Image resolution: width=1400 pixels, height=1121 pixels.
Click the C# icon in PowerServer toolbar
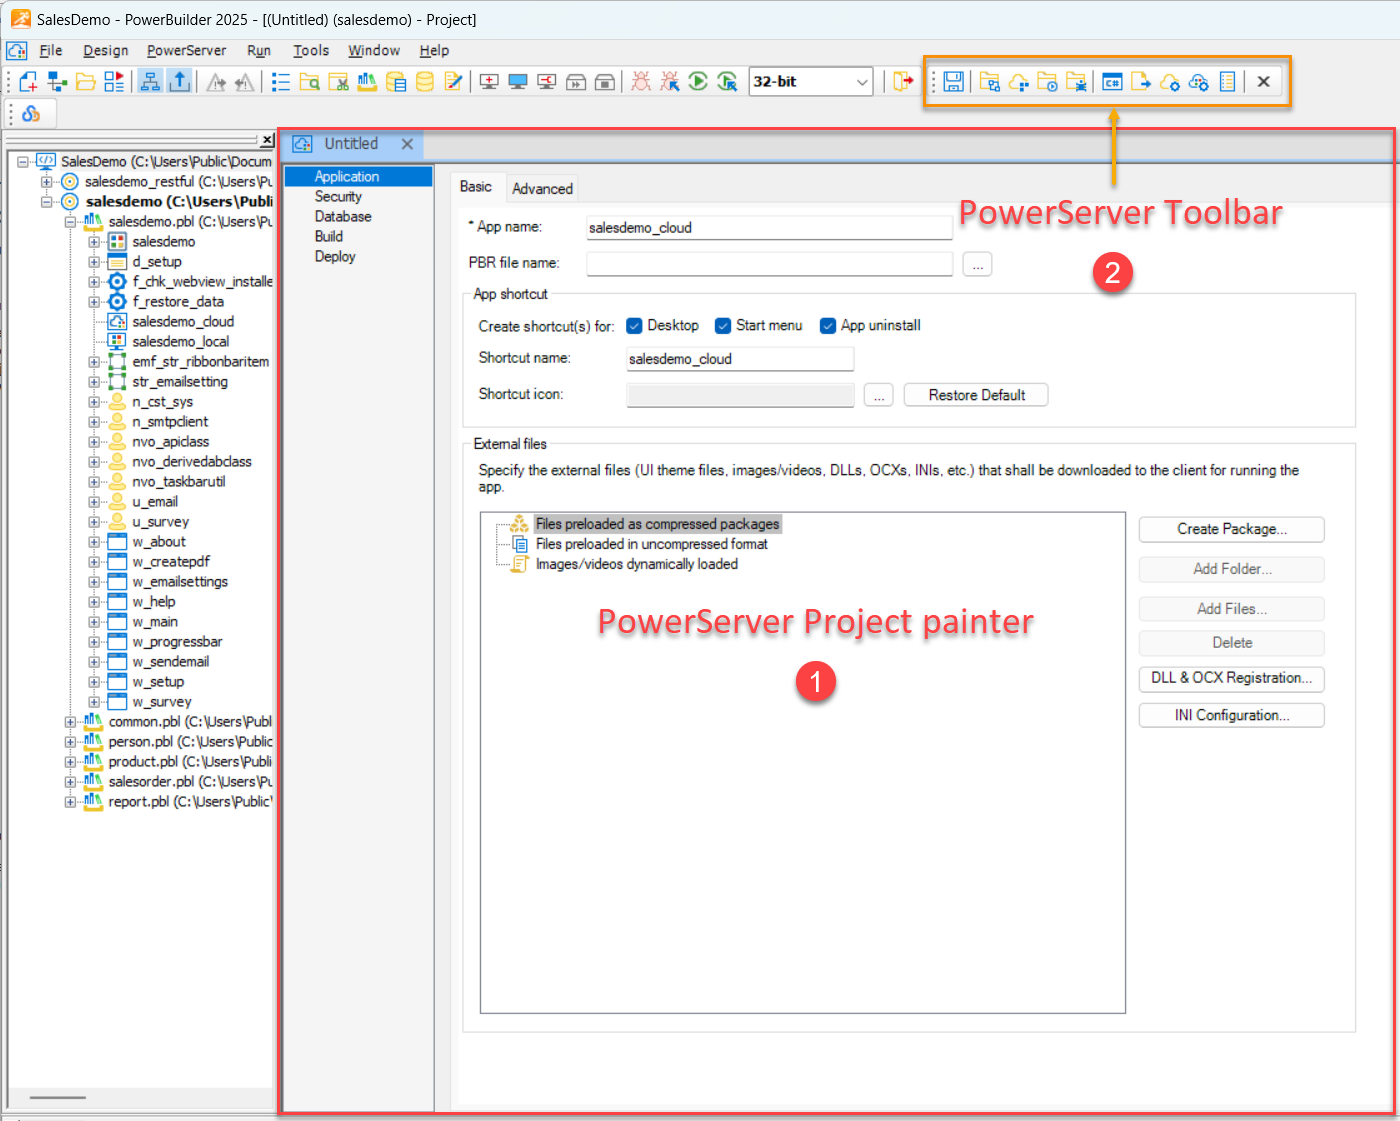(x=1112, y=82)
